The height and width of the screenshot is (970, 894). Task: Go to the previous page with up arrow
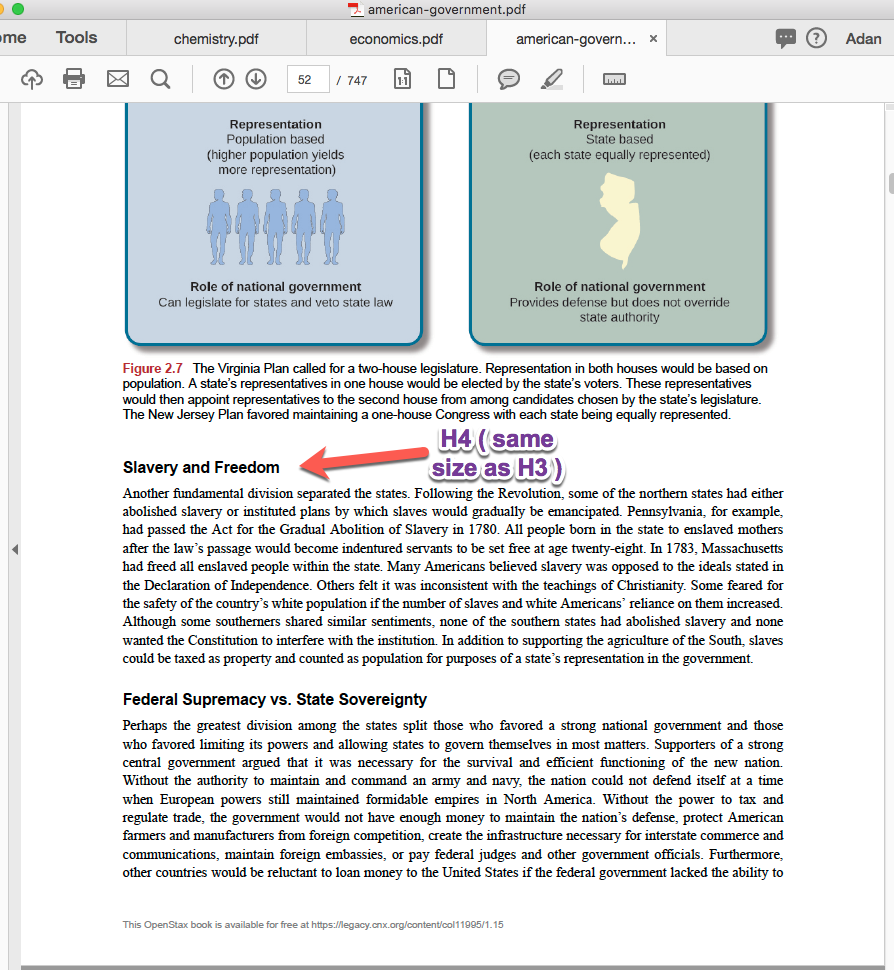[224, 79]
